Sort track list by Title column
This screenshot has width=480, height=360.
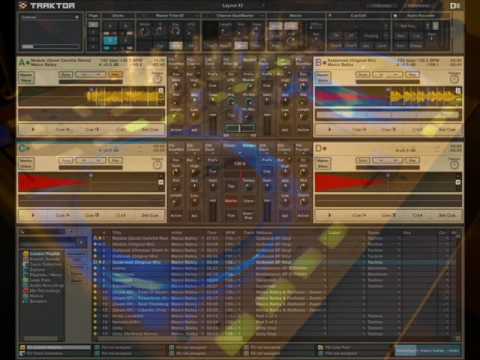117,233
